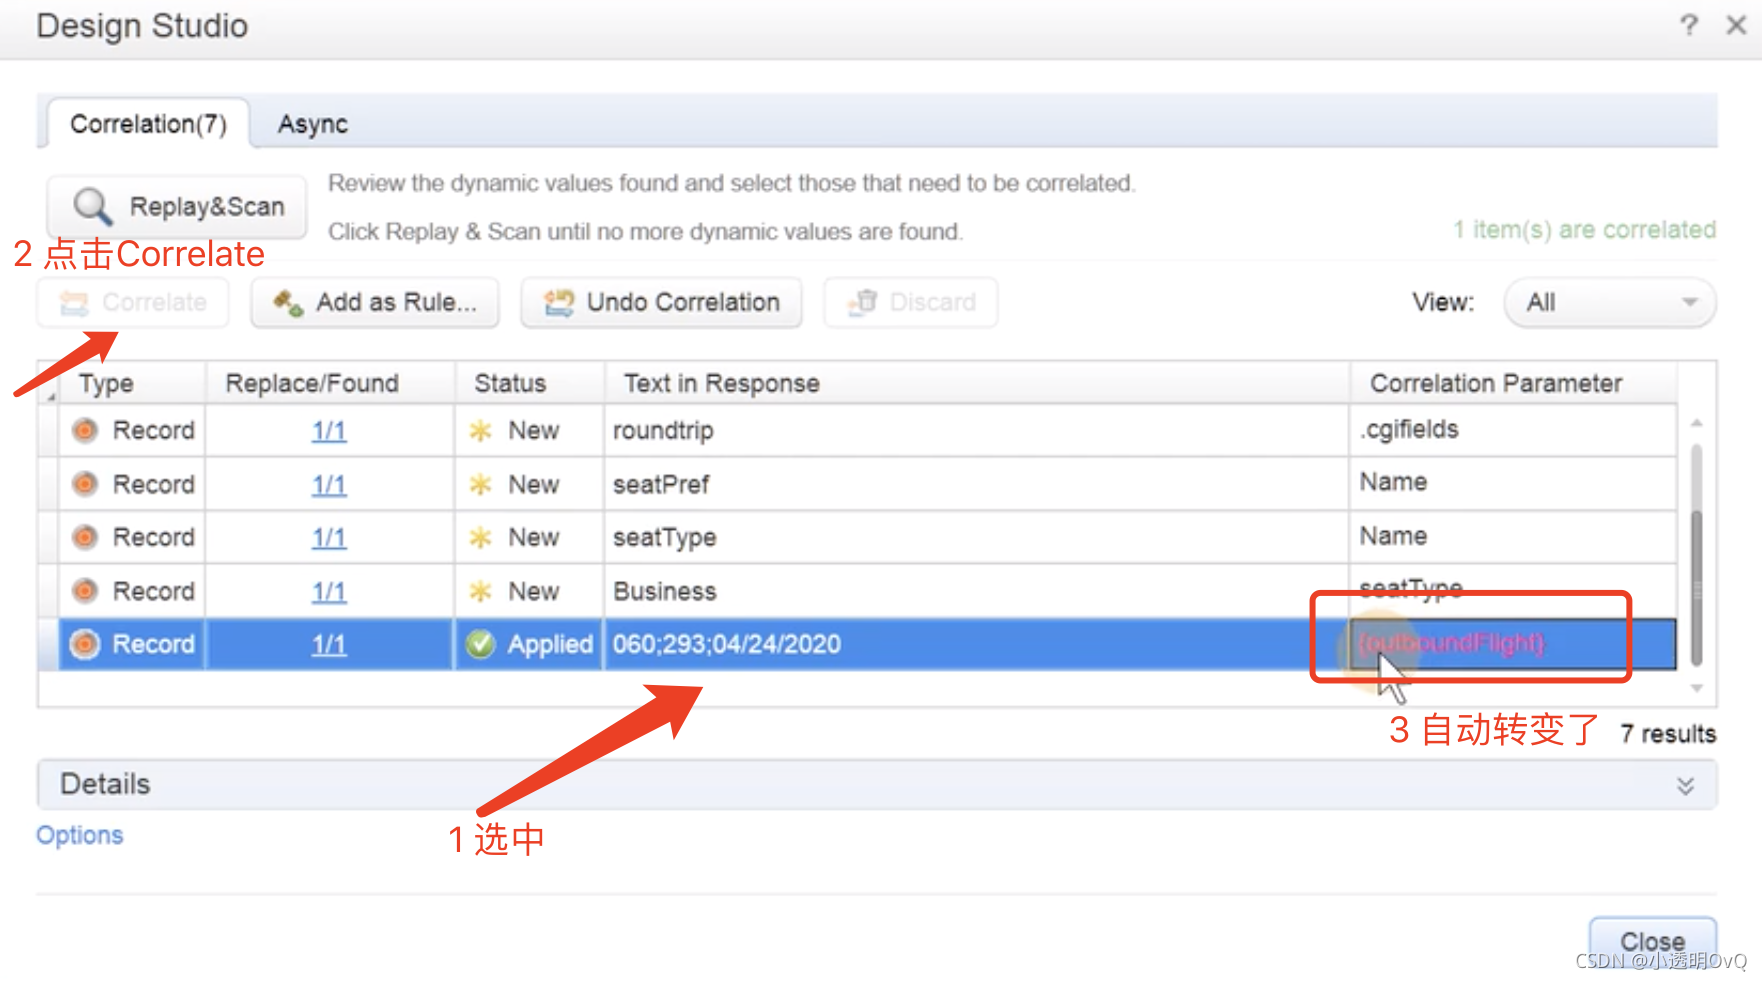Click the Replay&Scan button
Screen dimensions: 1762x982
tap(177, 206)
